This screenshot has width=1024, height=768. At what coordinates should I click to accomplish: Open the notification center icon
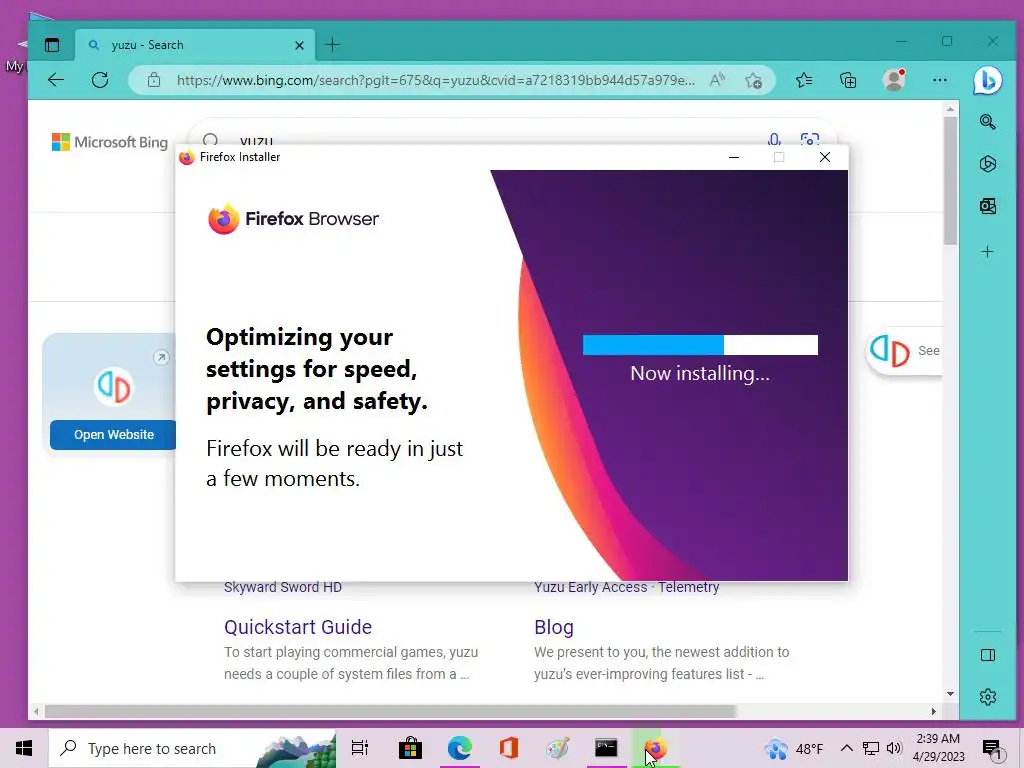(x=993, y=749)
